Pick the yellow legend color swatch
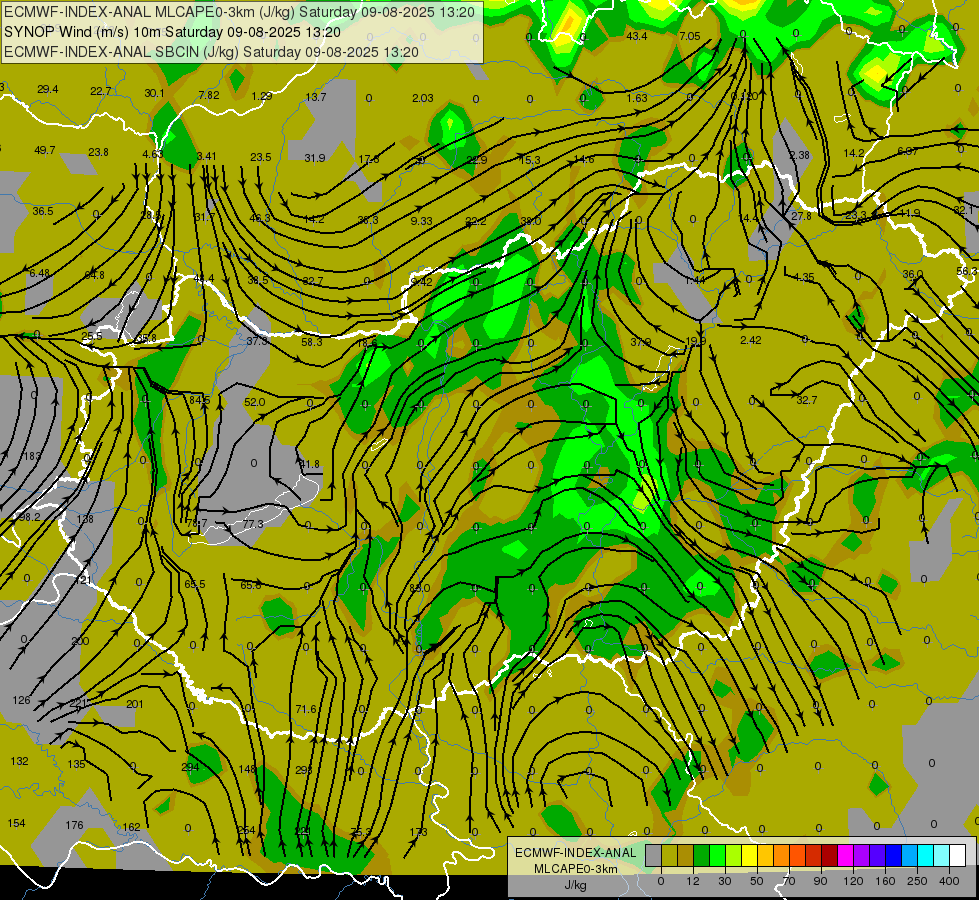979x900 pixels. (750, 855)
